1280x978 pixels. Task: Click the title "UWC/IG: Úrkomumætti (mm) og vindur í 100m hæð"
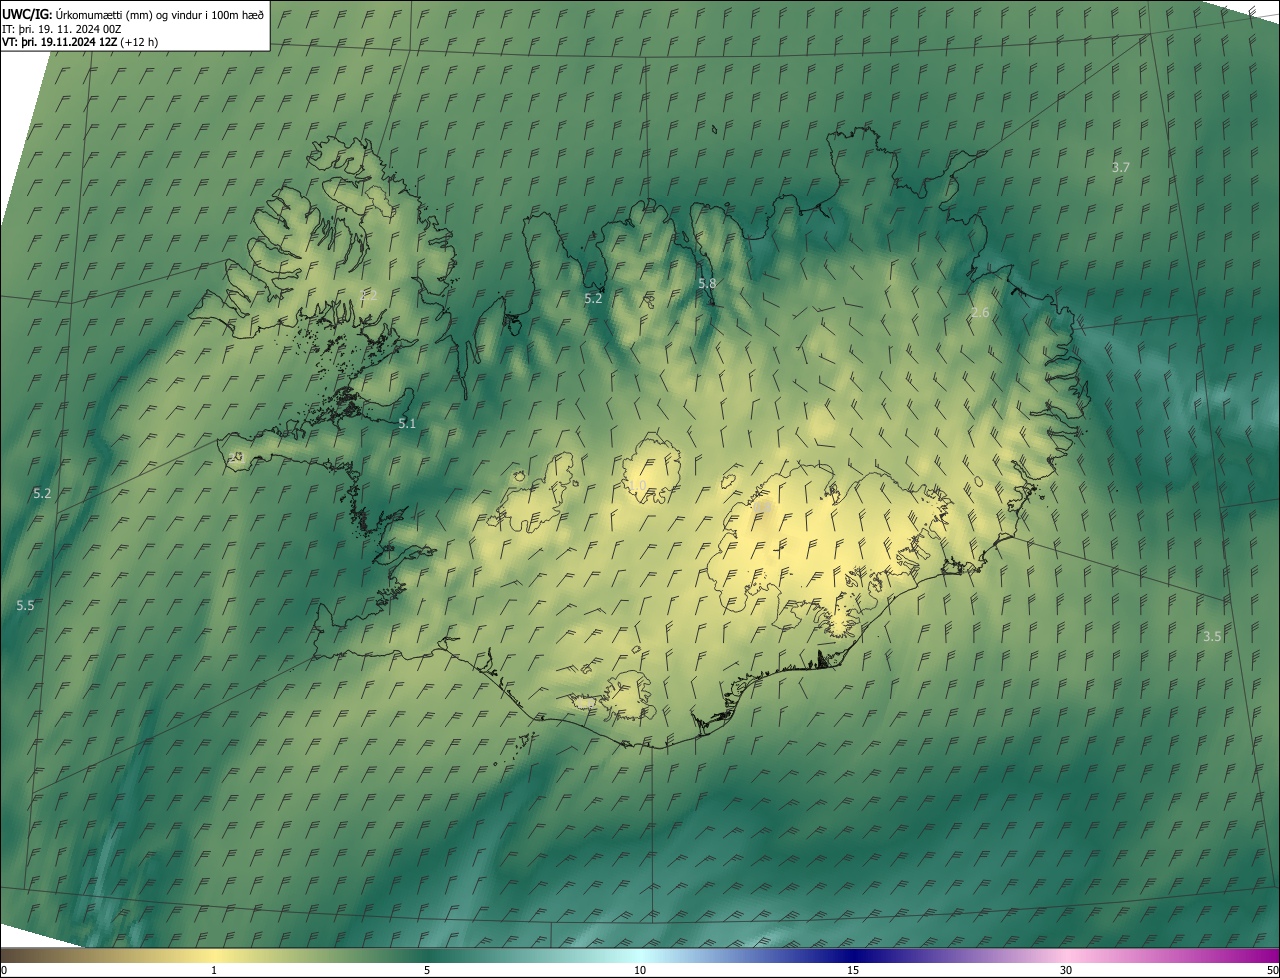133,13
